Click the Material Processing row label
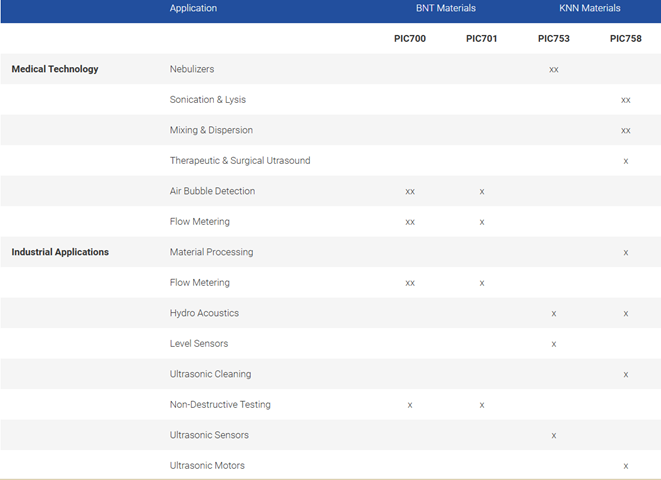The height and width of the screenshot is (480, 661). (x=211, y=252)
